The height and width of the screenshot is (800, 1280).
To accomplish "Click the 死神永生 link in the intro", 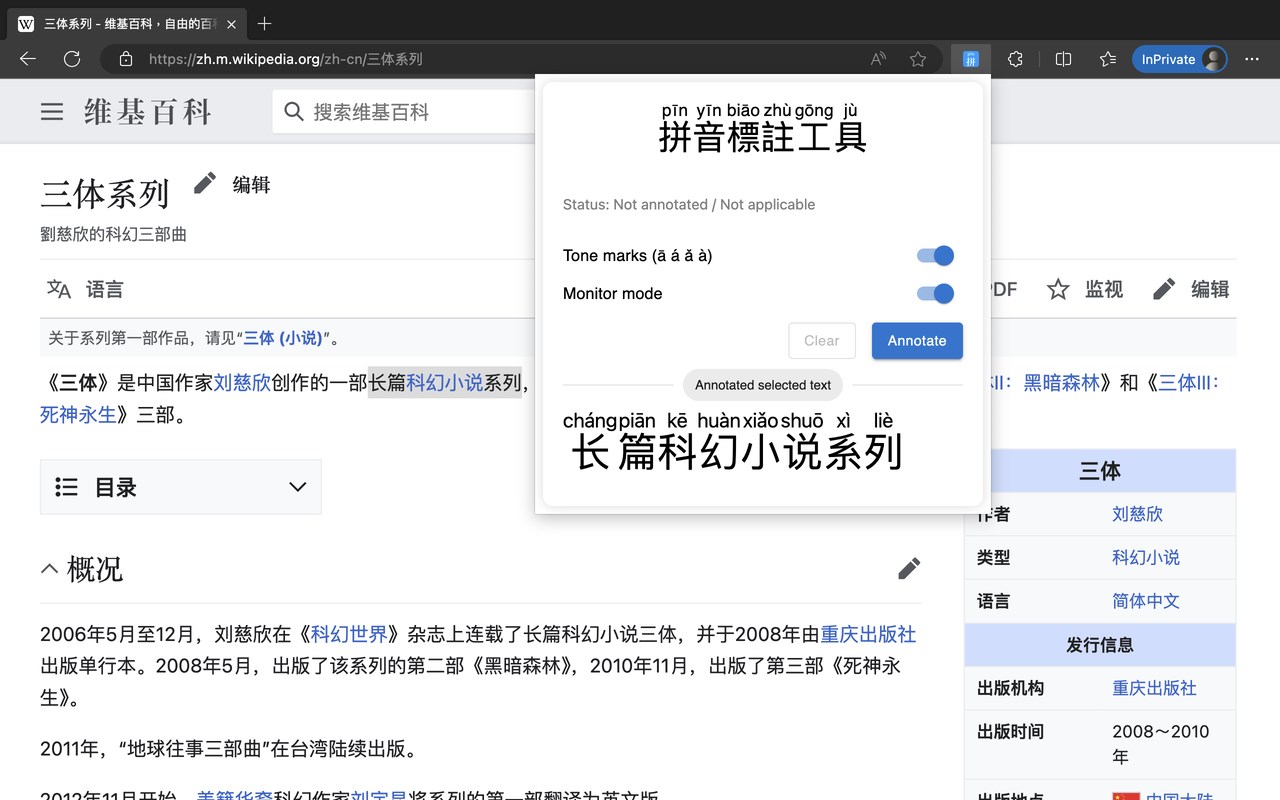I will (x=78, y=414).
